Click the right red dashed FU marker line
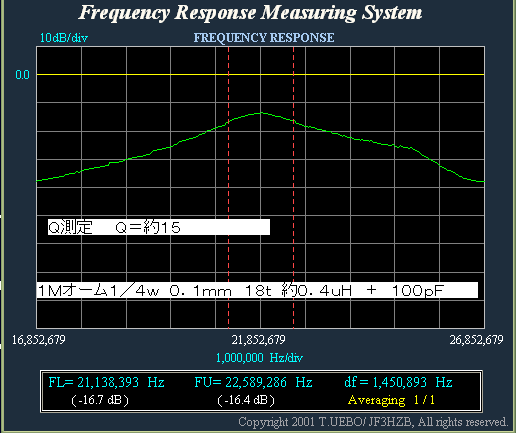 coord(293,187)
